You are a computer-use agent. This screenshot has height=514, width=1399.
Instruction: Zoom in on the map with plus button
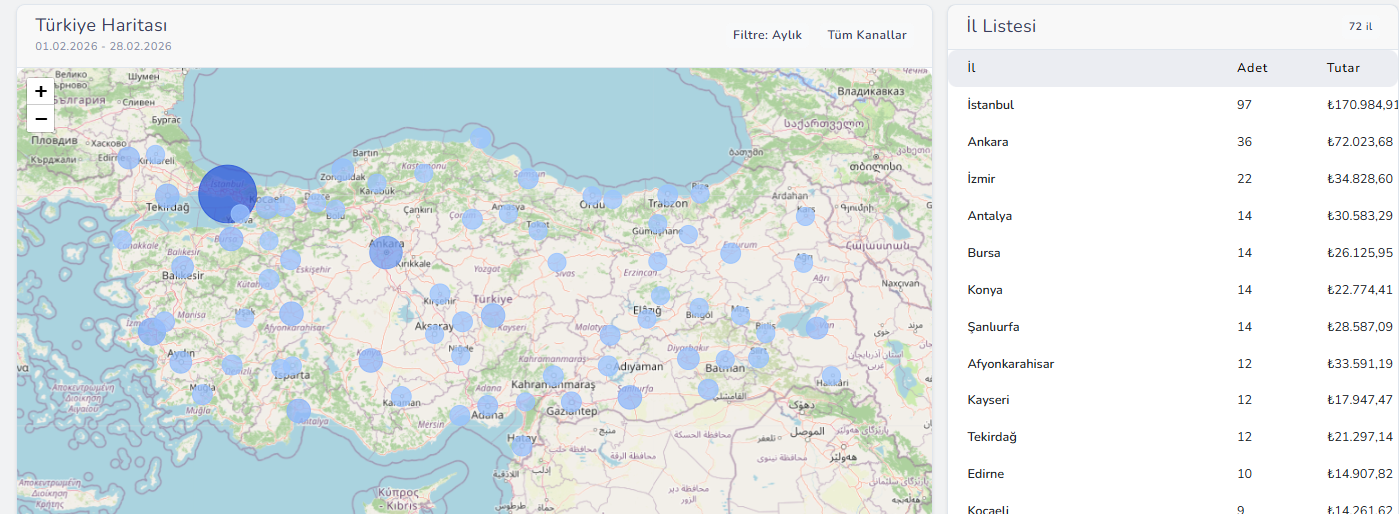(x=41, y=91)
